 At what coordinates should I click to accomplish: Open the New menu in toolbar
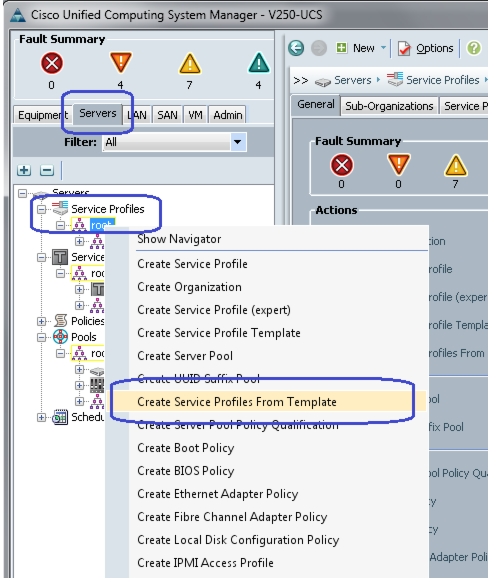356,48
